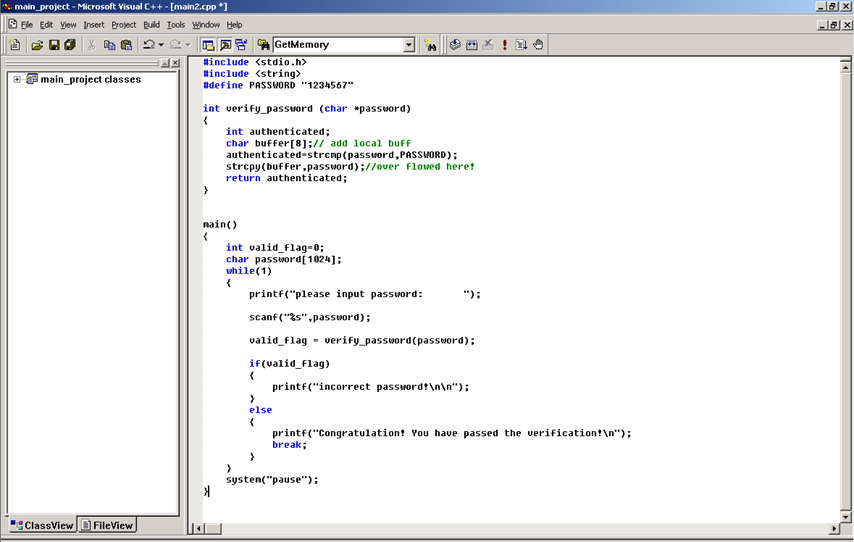The image size is (854, 542).
Task: Select the ClassView tab
Action: pos(42,525)
